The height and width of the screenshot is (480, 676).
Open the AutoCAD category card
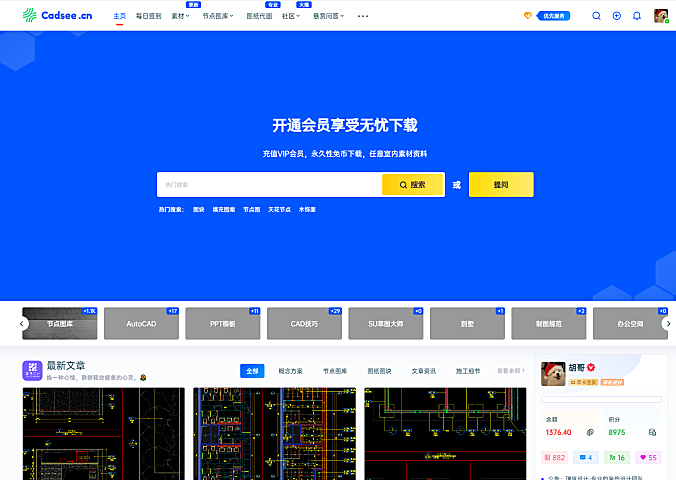click(141, 323)
